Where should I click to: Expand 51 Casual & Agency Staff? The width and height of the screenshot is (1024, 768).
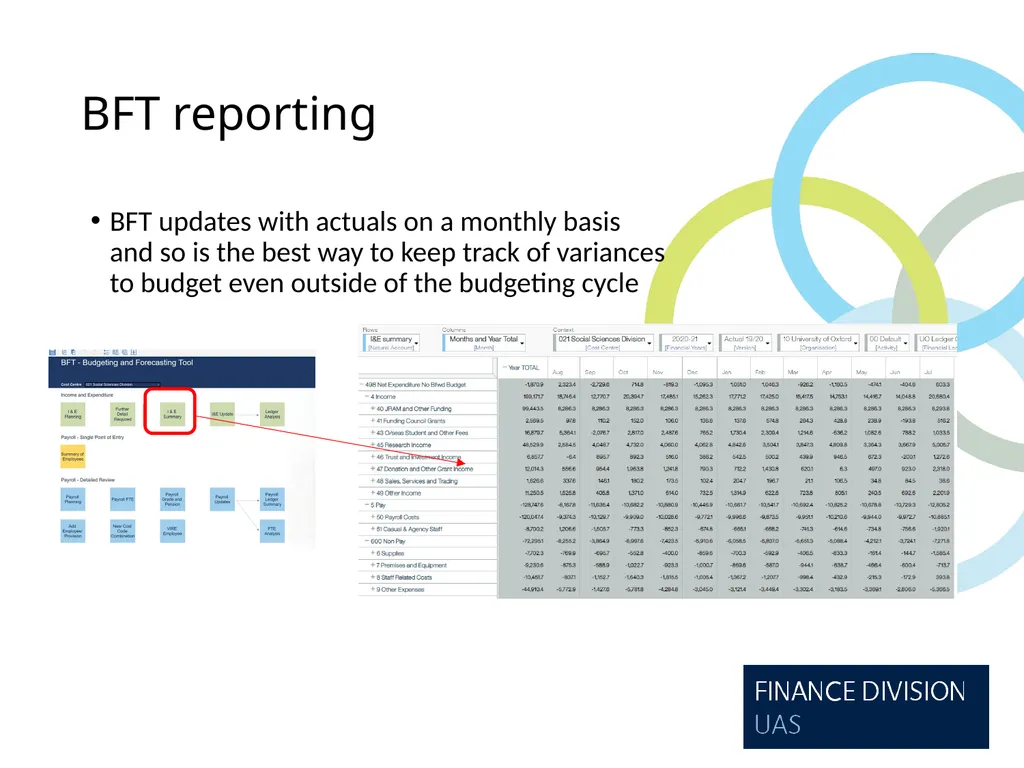pos(373,529)
